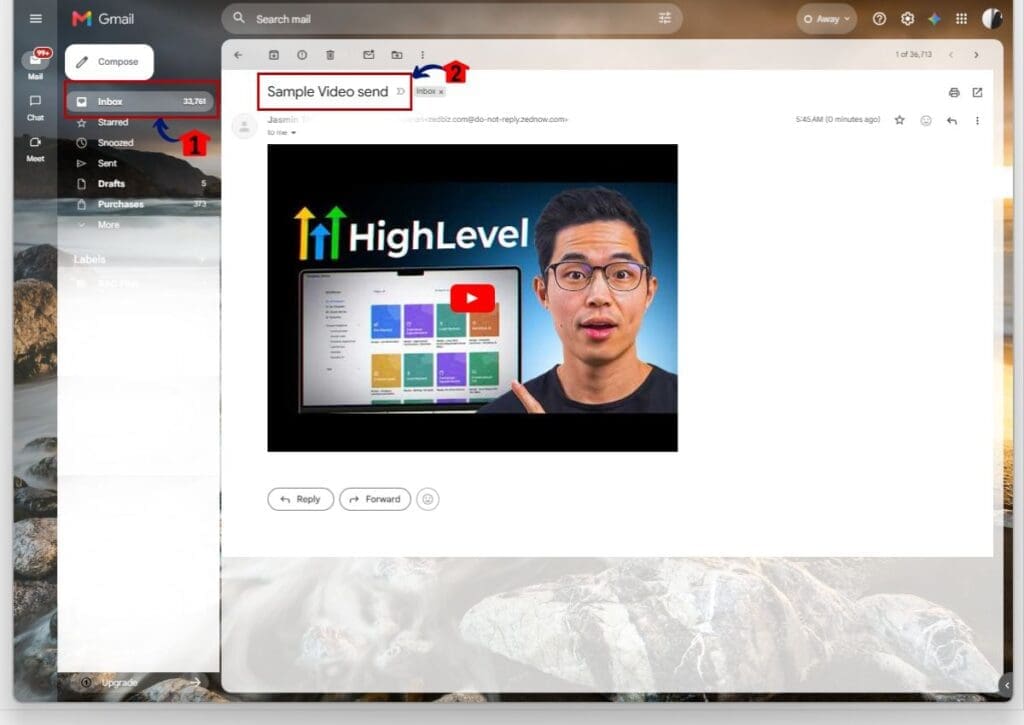
Task: Star this message
Action: 900,120
